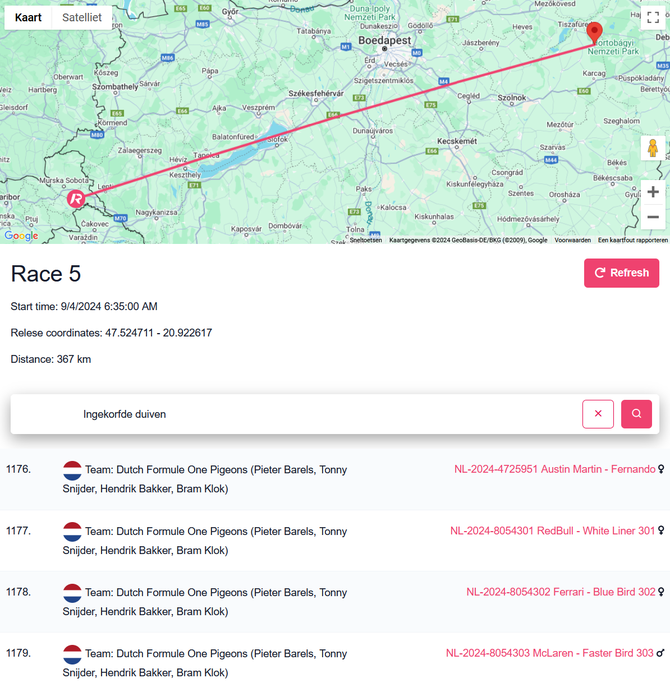This screenshot has width=670, height=692.
Task: Click the Szombathely label on map
Action: tap(115, 86)
